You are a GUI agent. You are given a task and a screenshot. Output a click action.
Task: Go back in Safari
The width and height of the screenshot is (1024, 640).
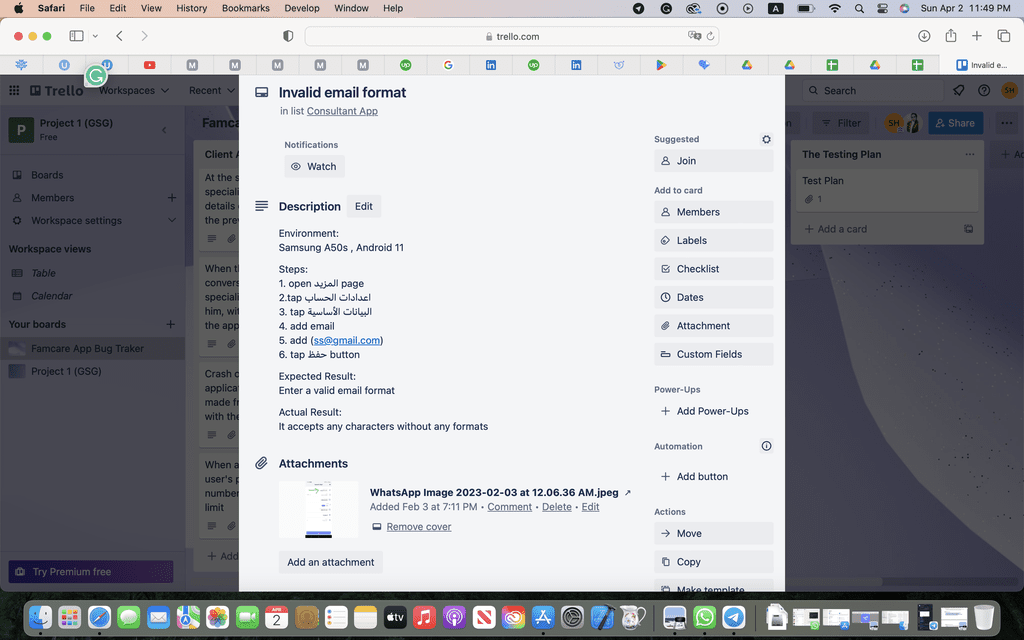[119, 36]
